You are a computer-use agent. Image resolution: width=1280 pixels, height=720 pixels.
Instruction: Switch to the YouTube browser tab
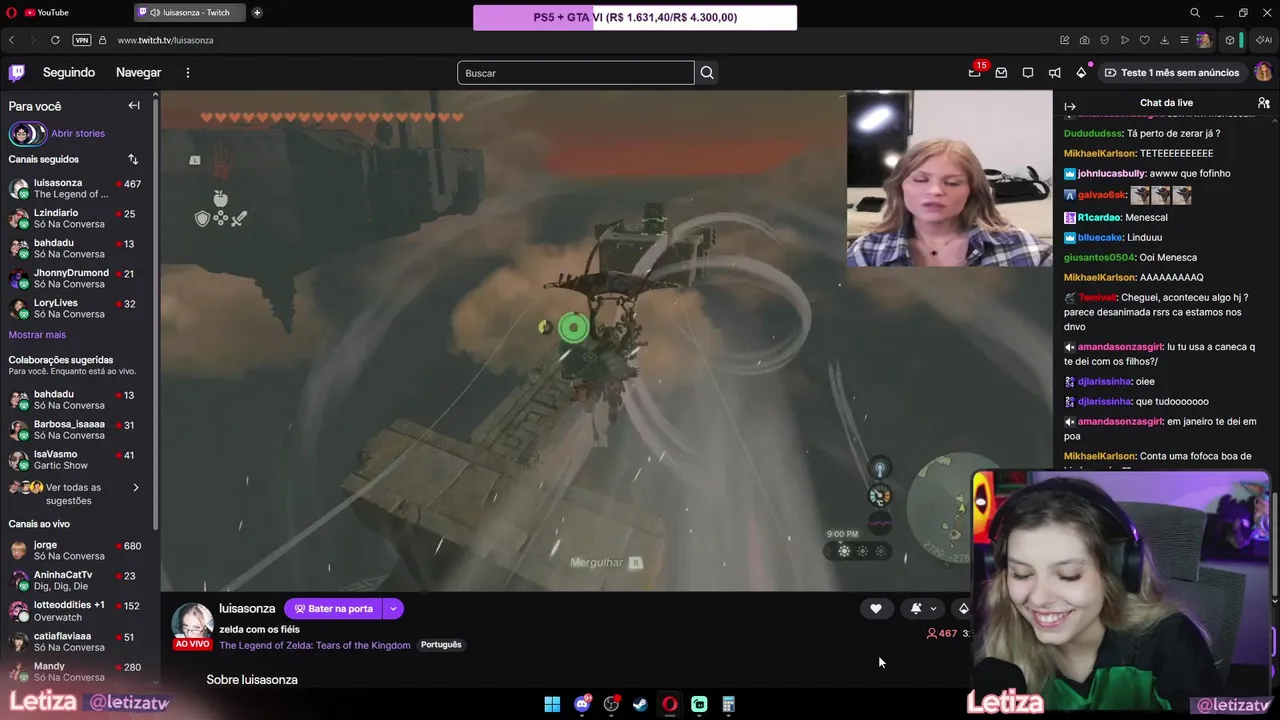point(46,12)
